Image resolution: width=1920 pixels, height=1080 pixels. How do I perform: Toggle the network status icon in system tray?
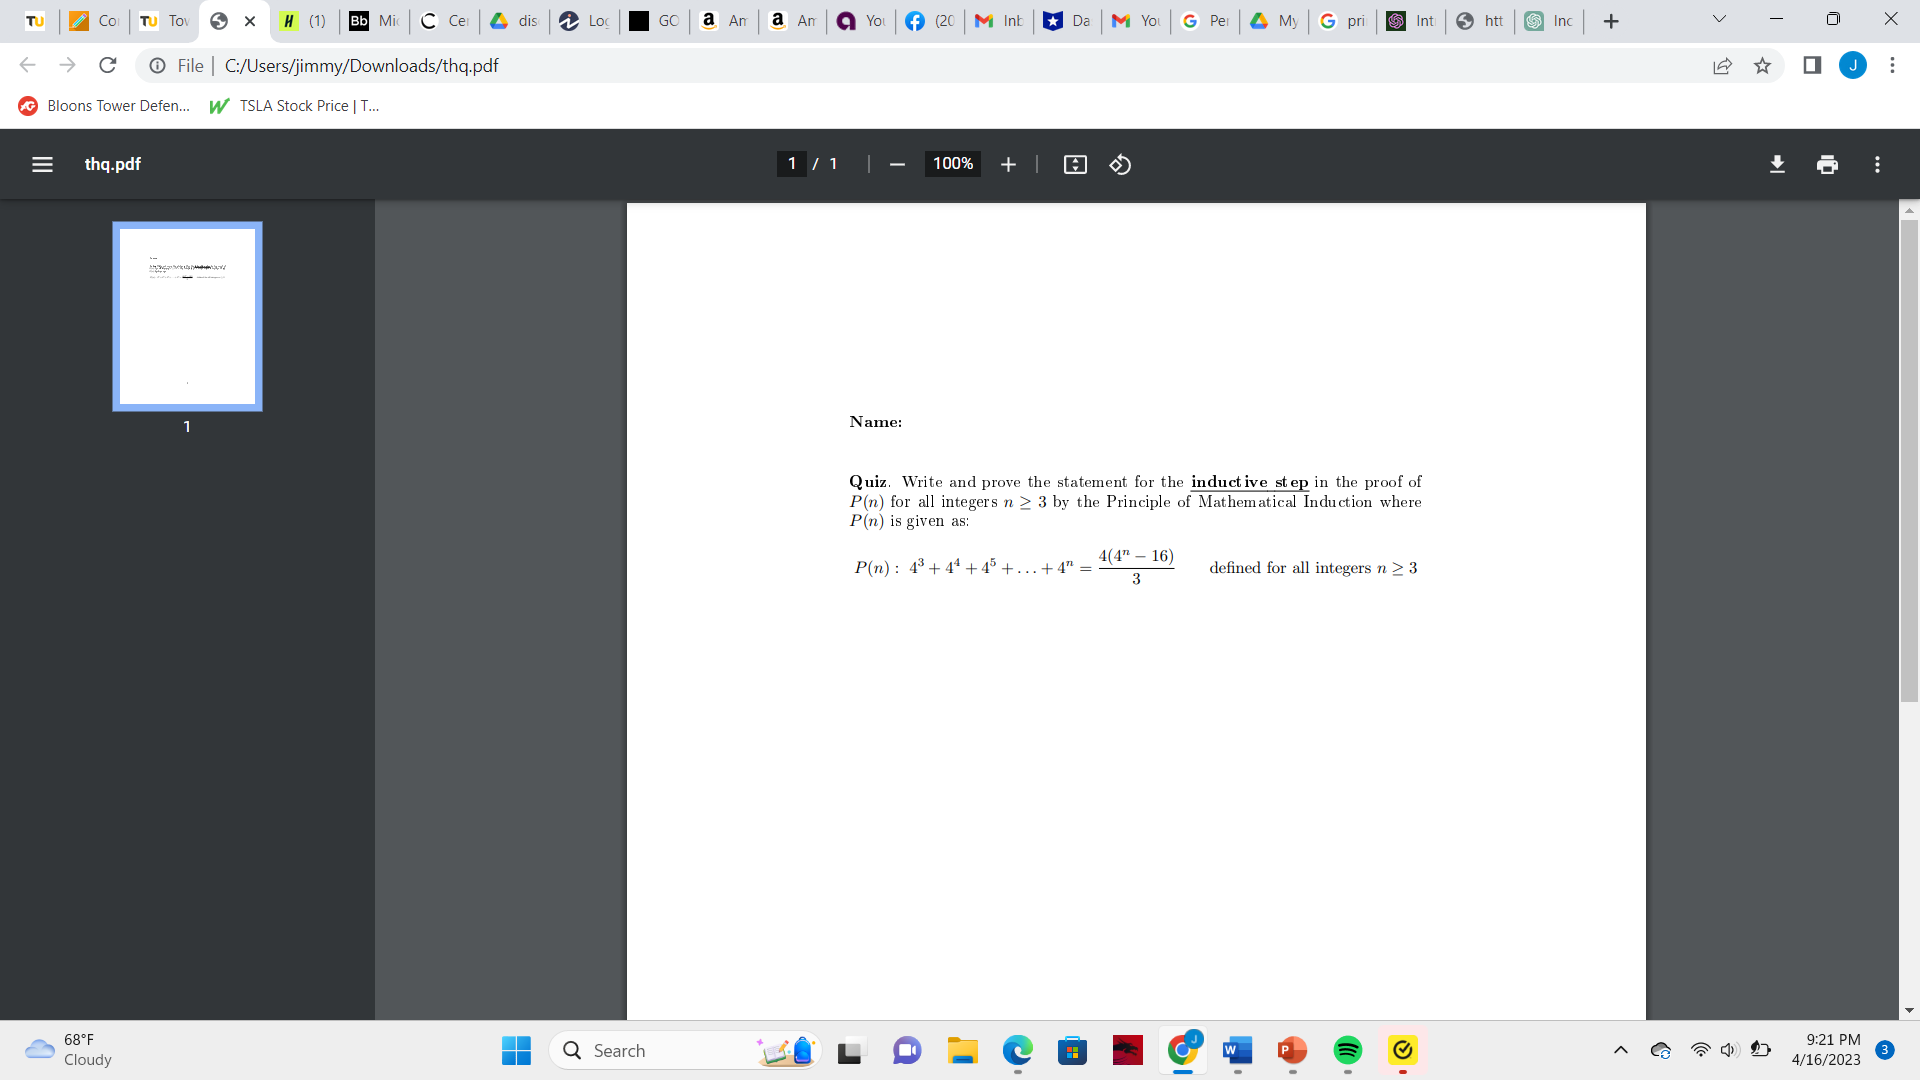click(x=1700, y=1050)
